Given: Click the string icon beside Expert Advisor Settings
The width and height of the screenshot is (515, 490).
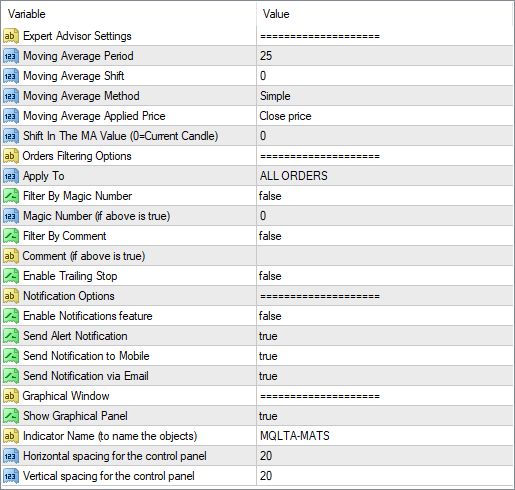Looking at the screenshot, I should [10, 36].
